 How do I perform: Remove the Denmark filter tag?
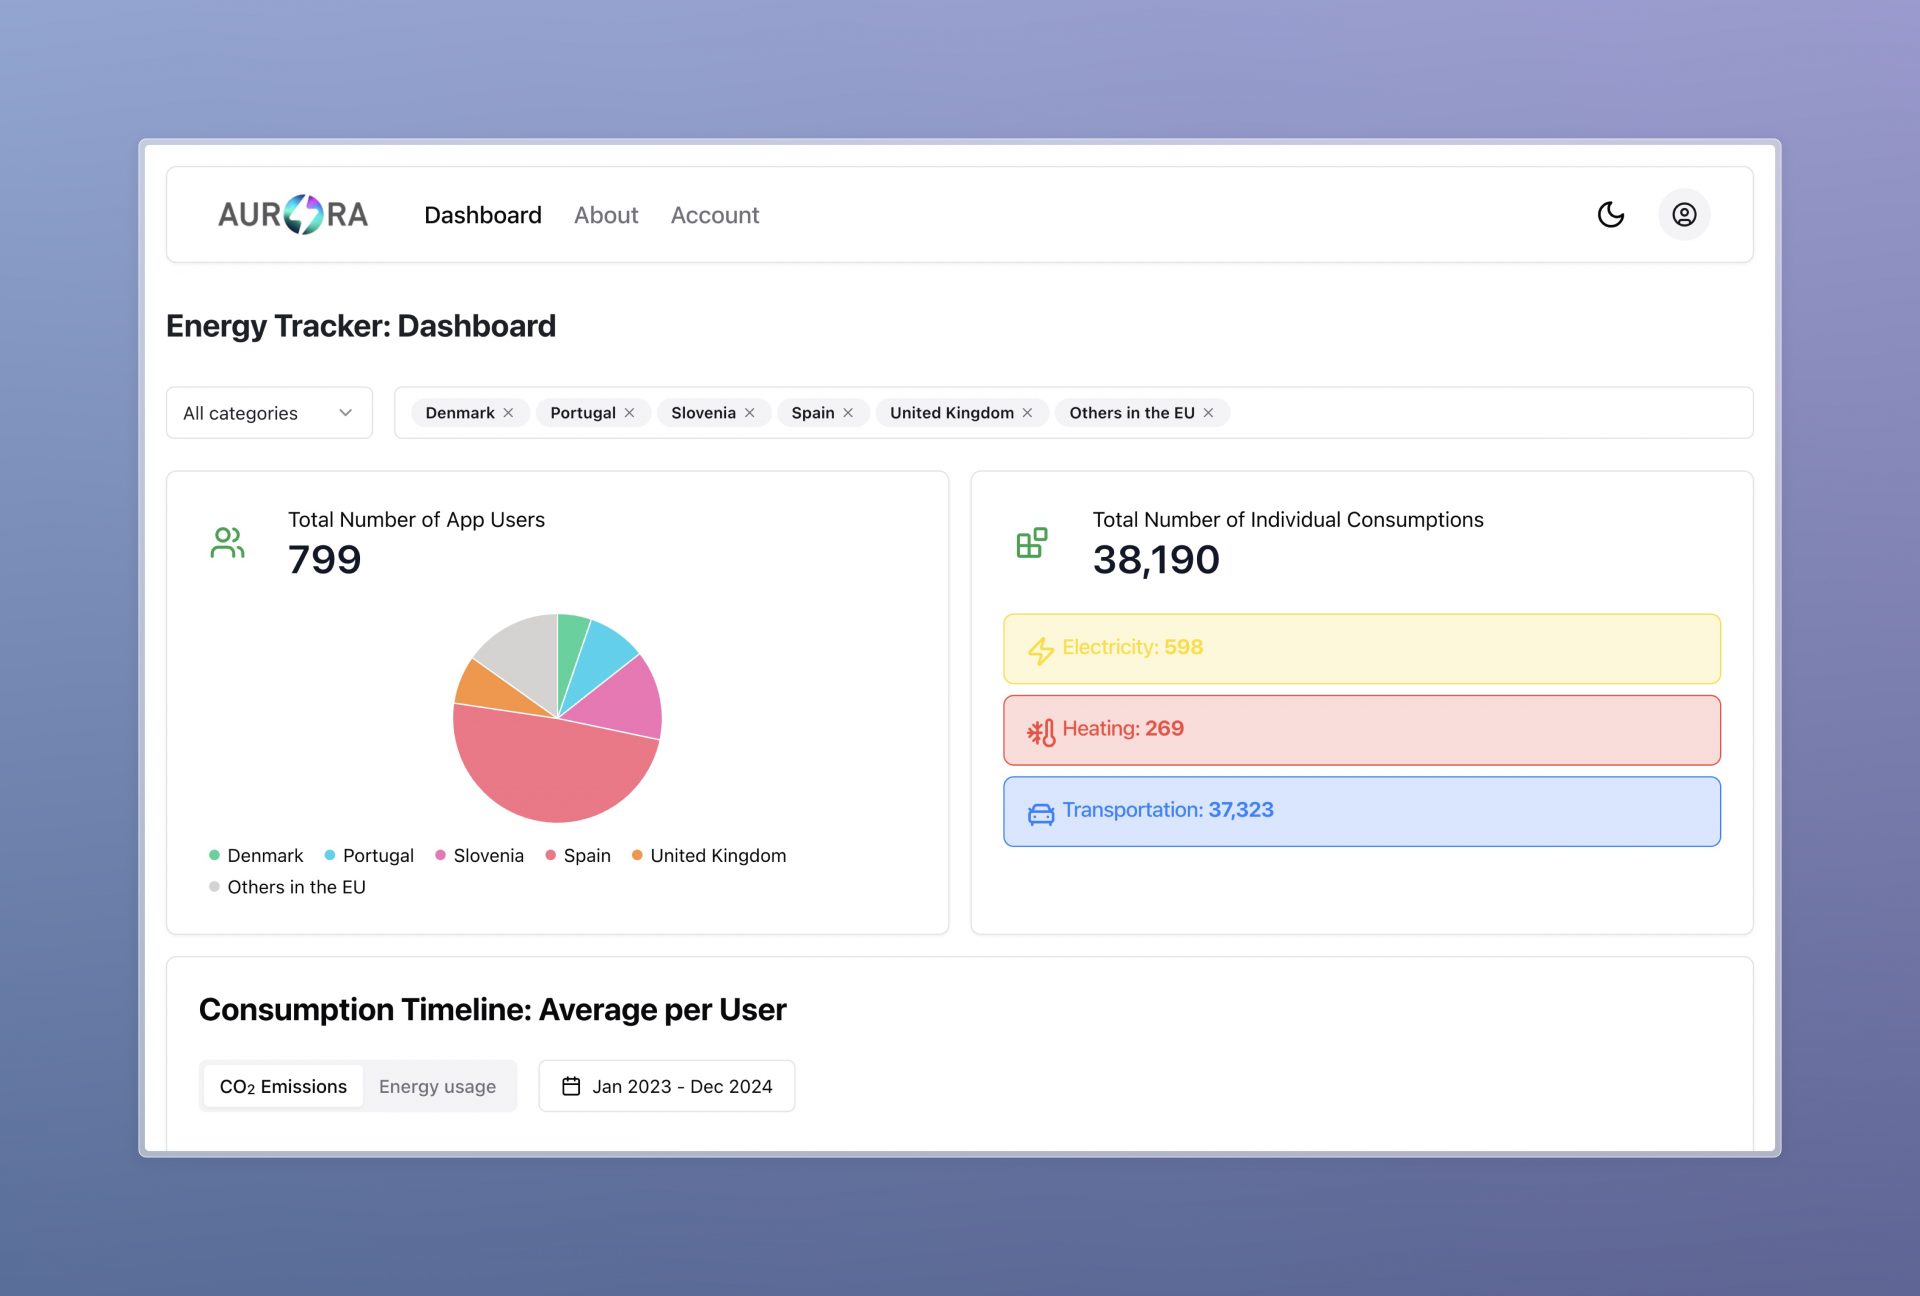[x=509, y=413]
